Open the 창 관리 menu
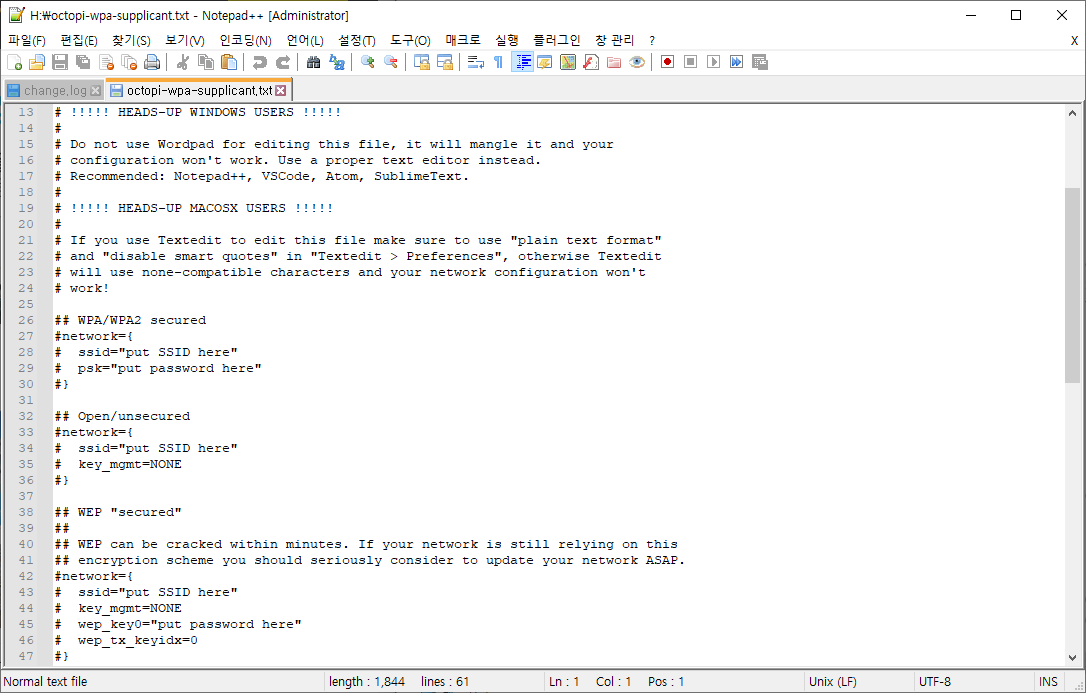Image resolution: width=1086 pixels, height=693 pixels. [614, 40]
